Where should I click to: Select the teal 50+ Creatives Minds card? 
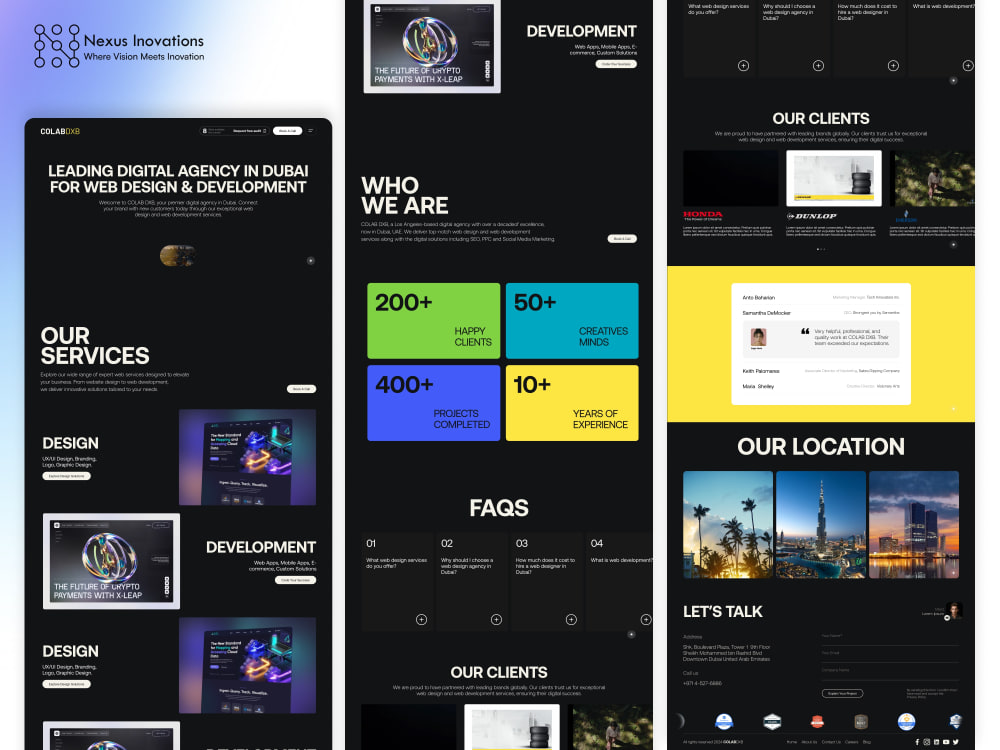point(572,321)
